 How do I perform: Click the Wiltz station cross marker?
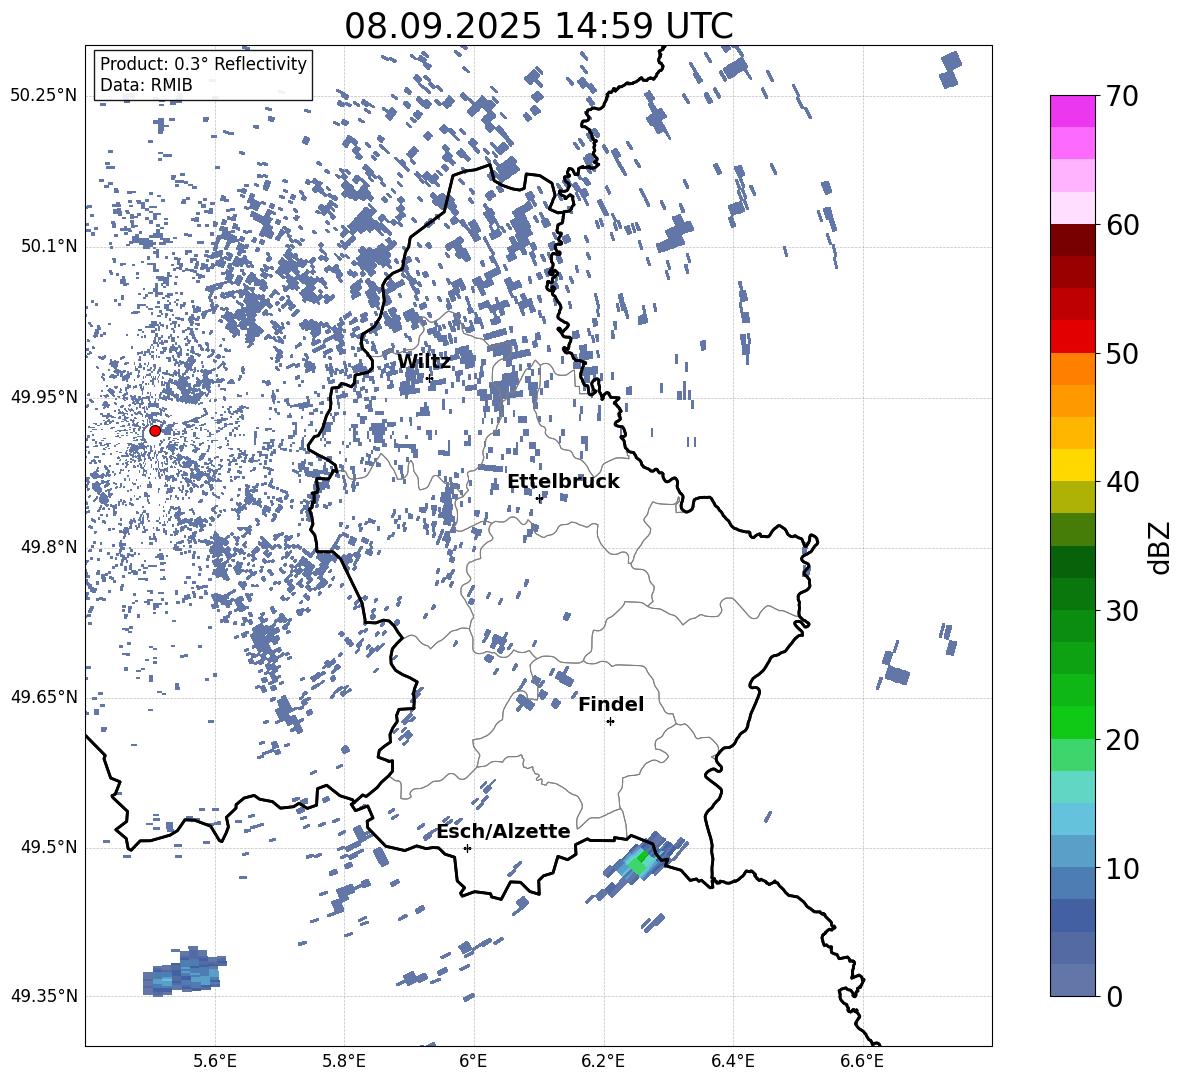coord(430,377)
